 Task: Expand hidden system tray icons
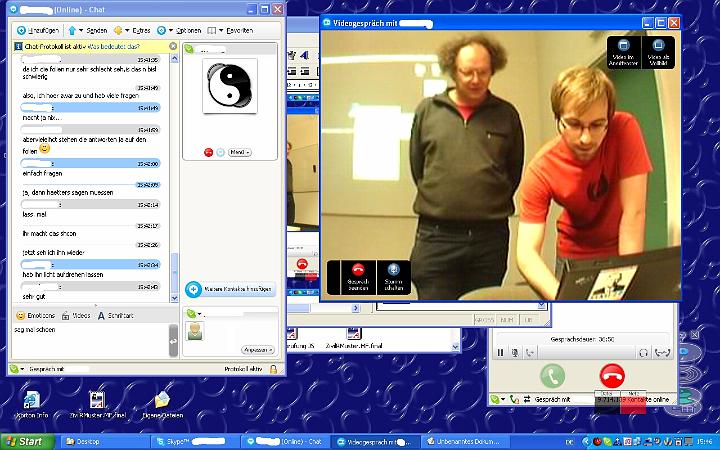coord(585,442)
